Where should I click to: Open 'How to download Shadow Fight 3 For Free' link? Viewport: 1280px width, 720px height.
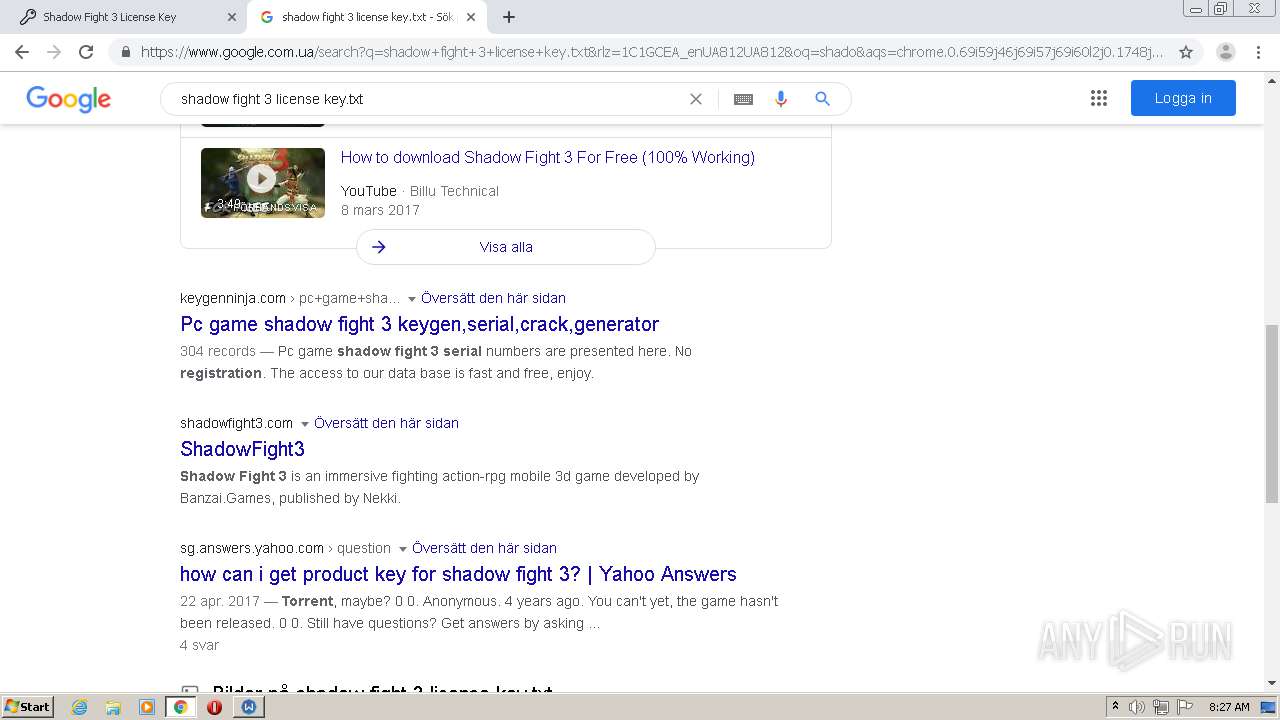547,157
